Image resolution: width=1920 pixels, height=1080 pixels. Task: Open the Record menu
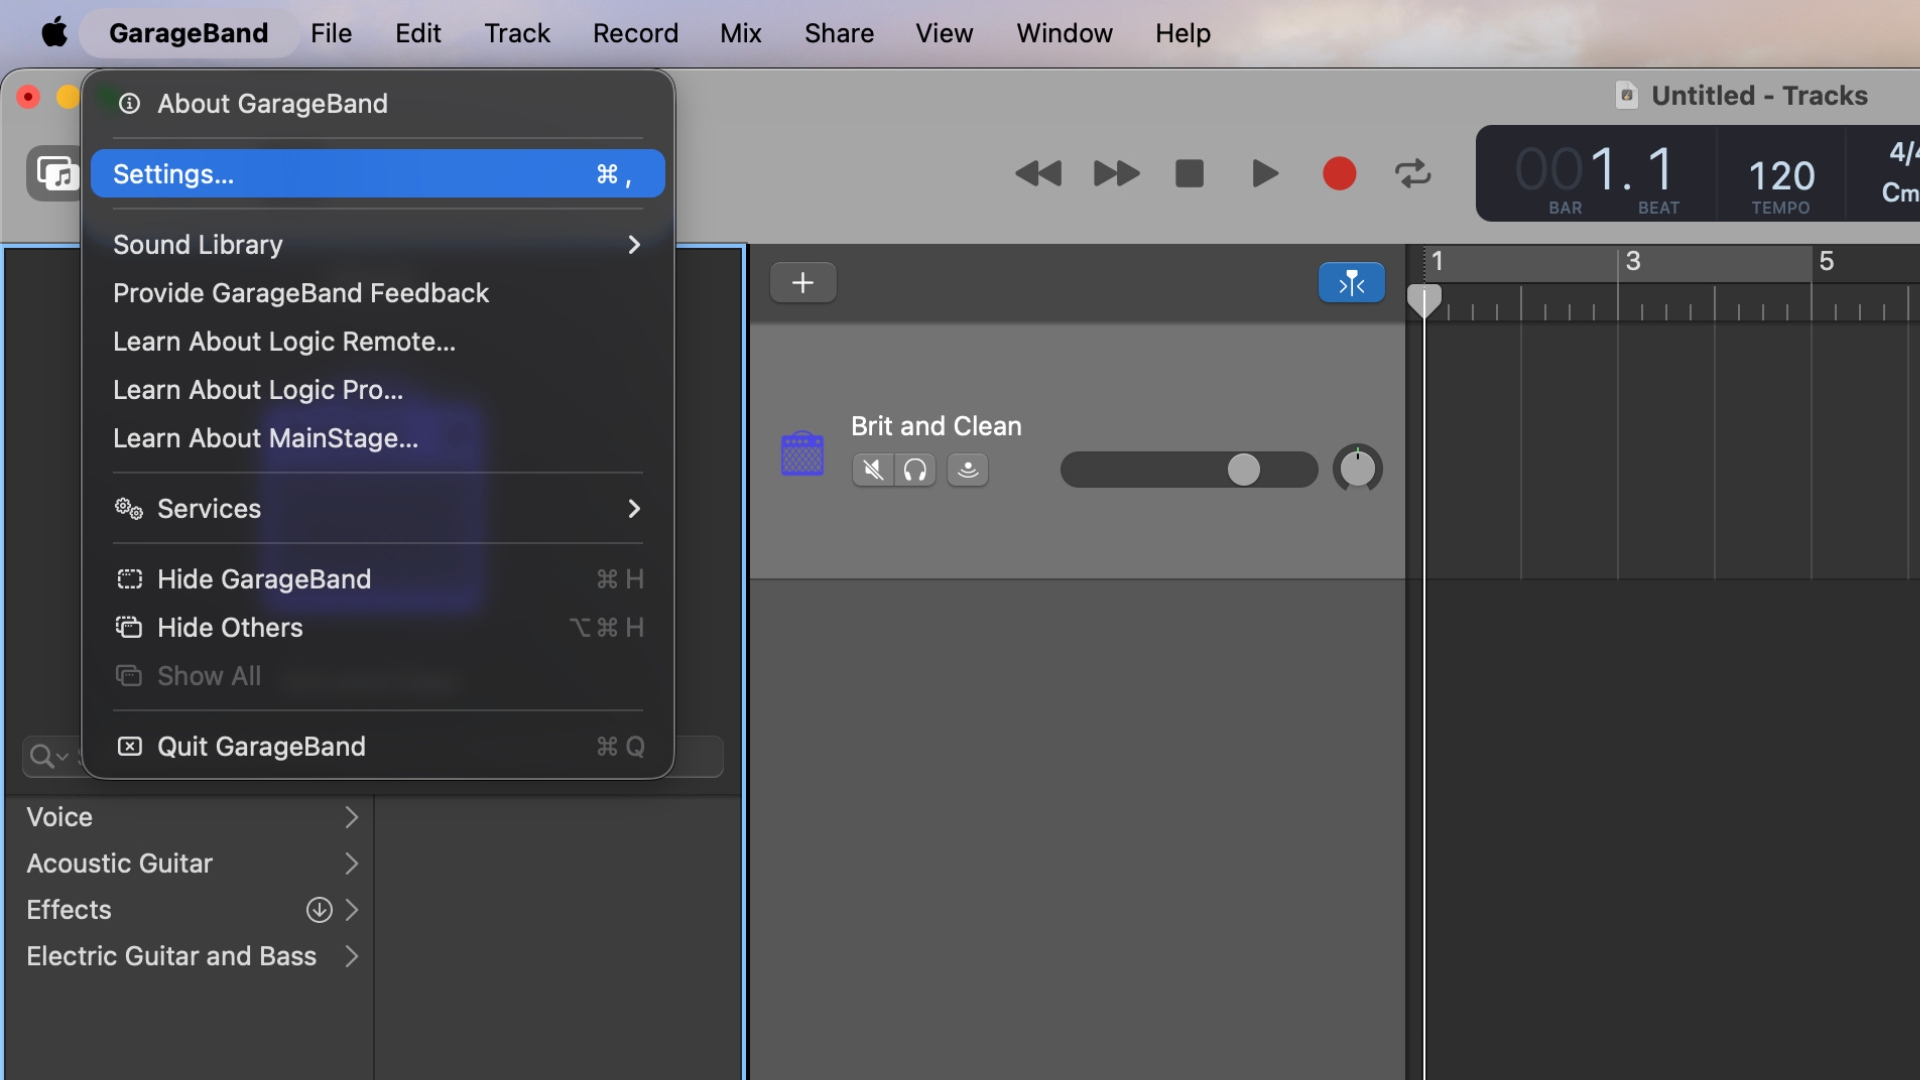coord(635,33)
